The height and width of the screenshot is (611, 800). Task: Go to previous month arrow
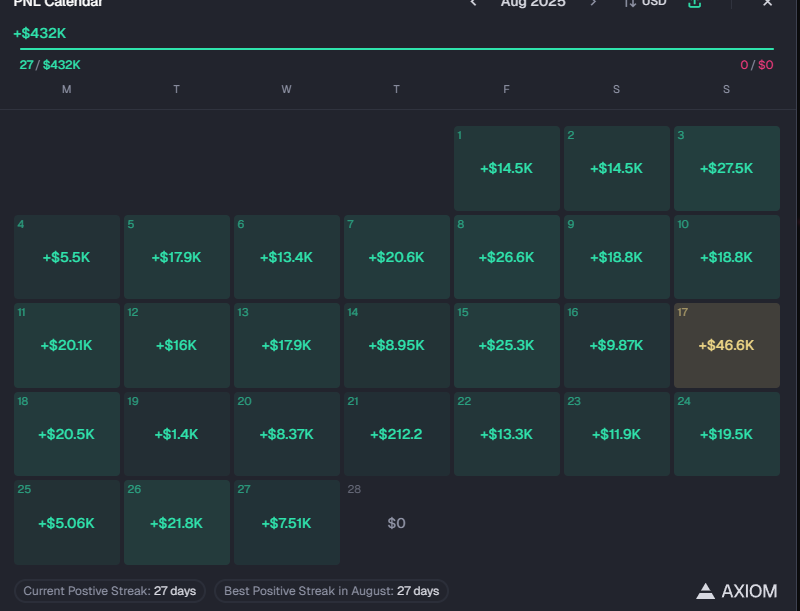pyautogui.click(x=473, y=3)
